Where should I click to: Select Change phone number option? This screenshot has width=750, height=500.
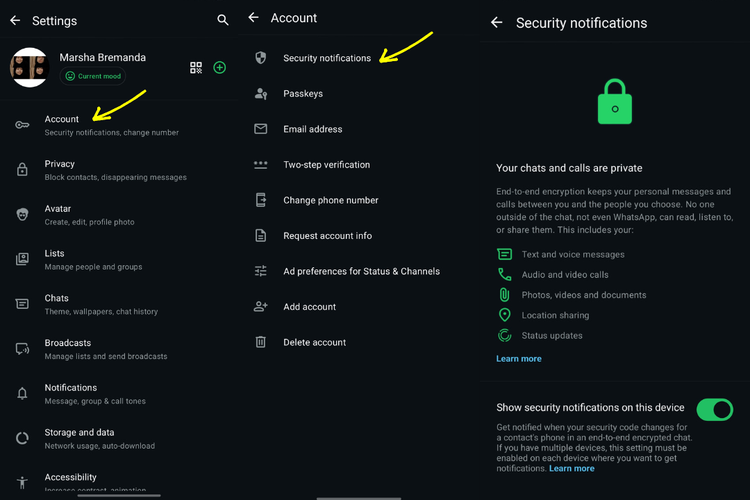tap(359, 200)
